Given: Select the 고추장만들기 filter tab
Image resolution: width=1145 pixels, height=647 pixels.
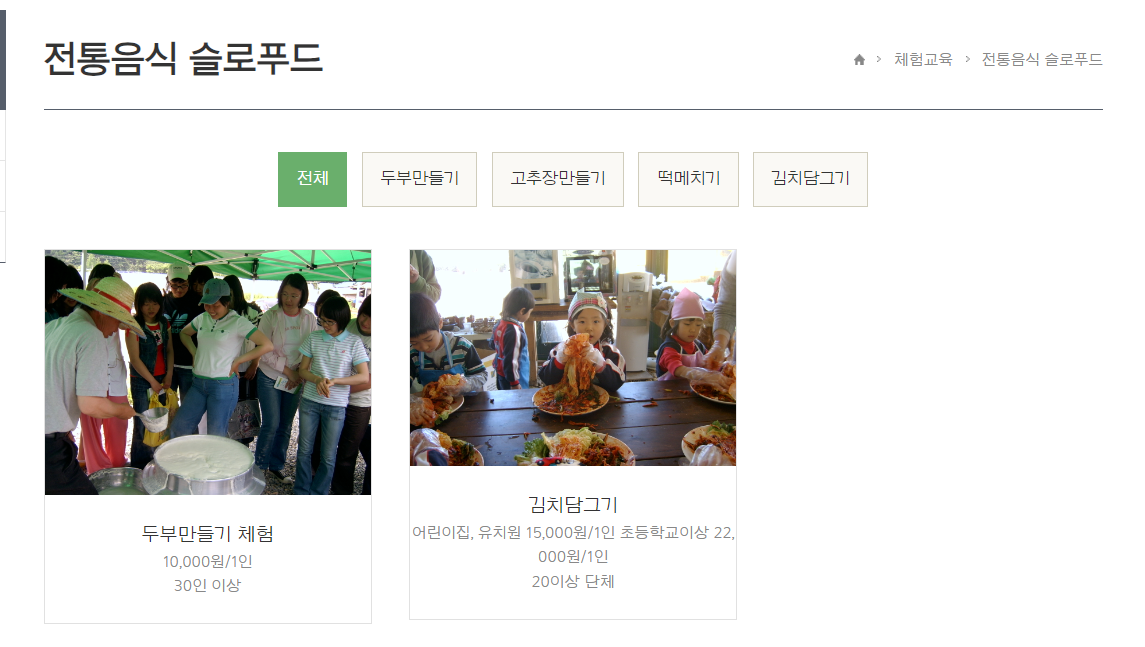Looking at the screenshot, I should (558, 179).
